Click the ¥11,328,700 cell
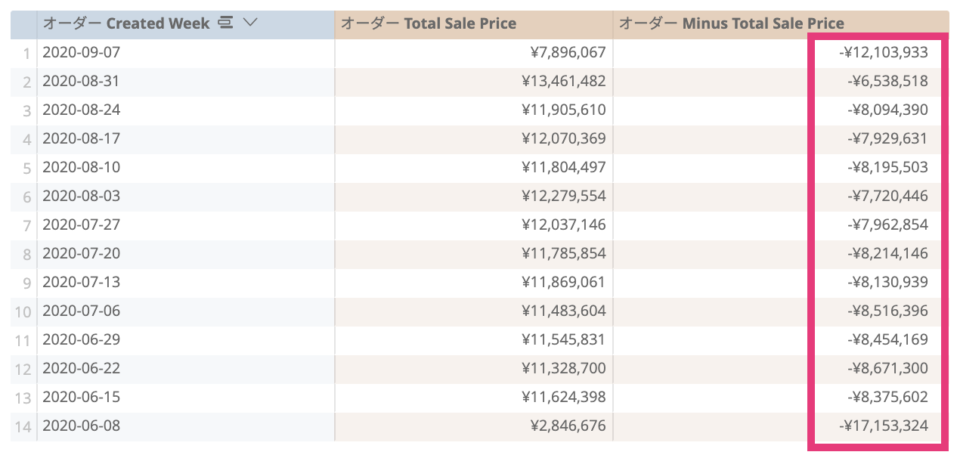 pyautogui.click(x=563, y=368)
